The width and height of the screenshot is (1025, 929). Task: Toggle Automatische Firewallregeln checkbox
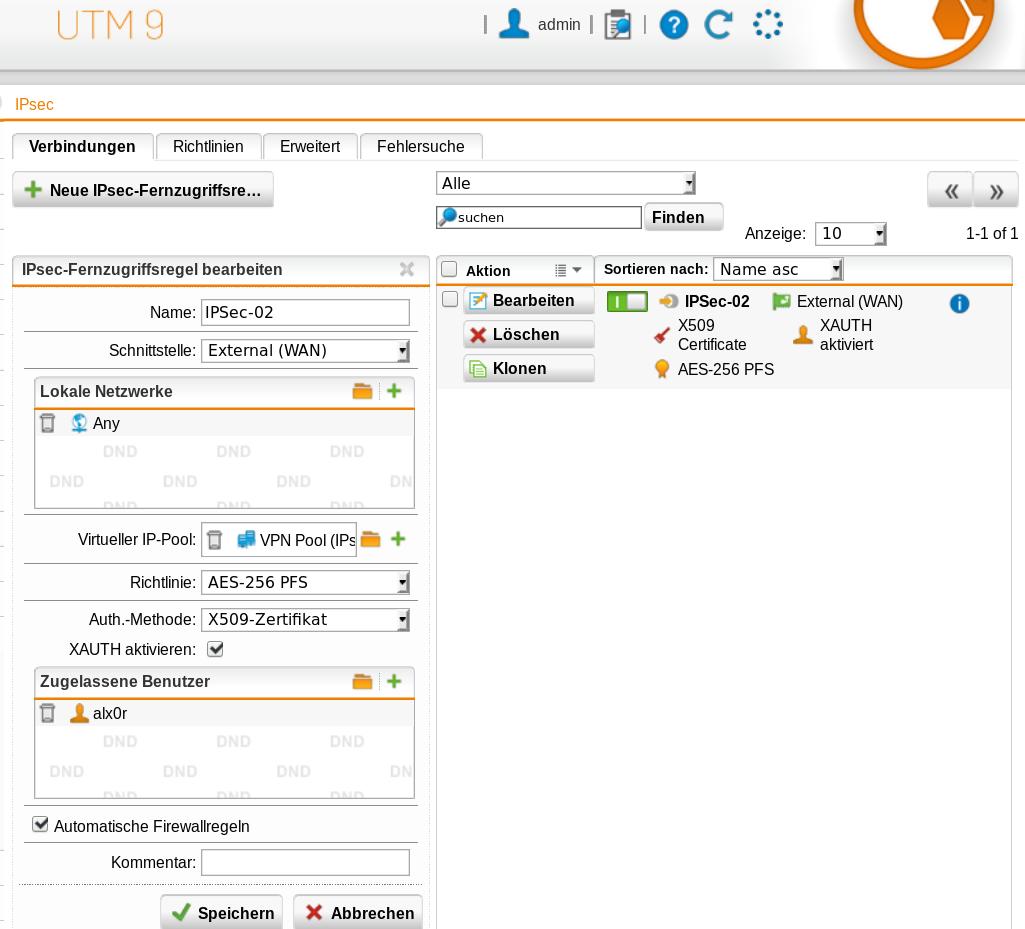coord(41,824)
